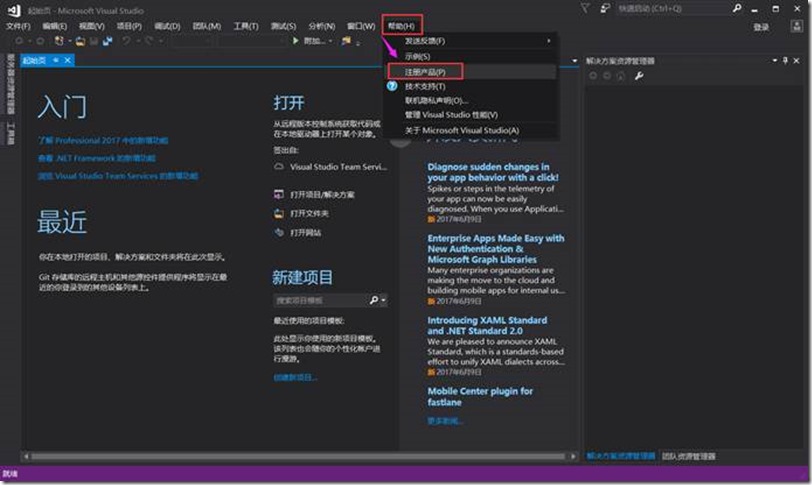Image resolution: width=812 pixels, height=485 pixels.
Task: Click the redo toolbar icon
Action: [x=149, y=40]
